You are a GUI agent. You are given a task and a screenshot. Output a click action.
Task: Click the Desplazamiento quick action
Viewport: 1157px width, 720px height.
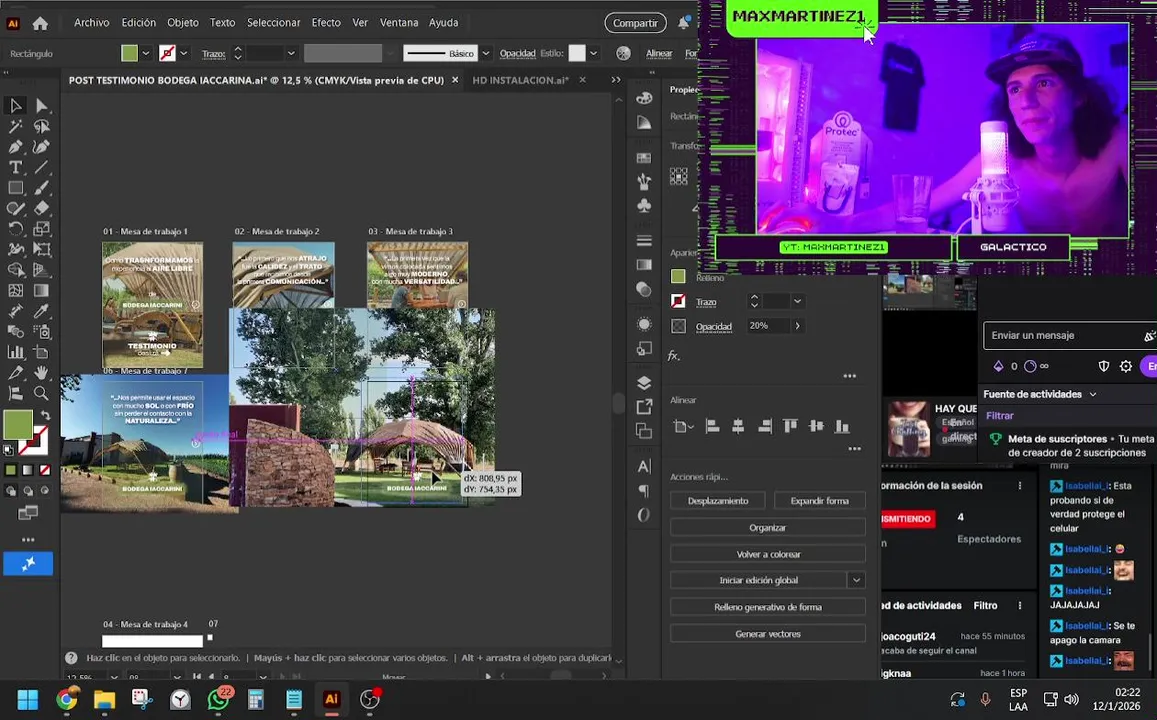[x=718, y=501]
